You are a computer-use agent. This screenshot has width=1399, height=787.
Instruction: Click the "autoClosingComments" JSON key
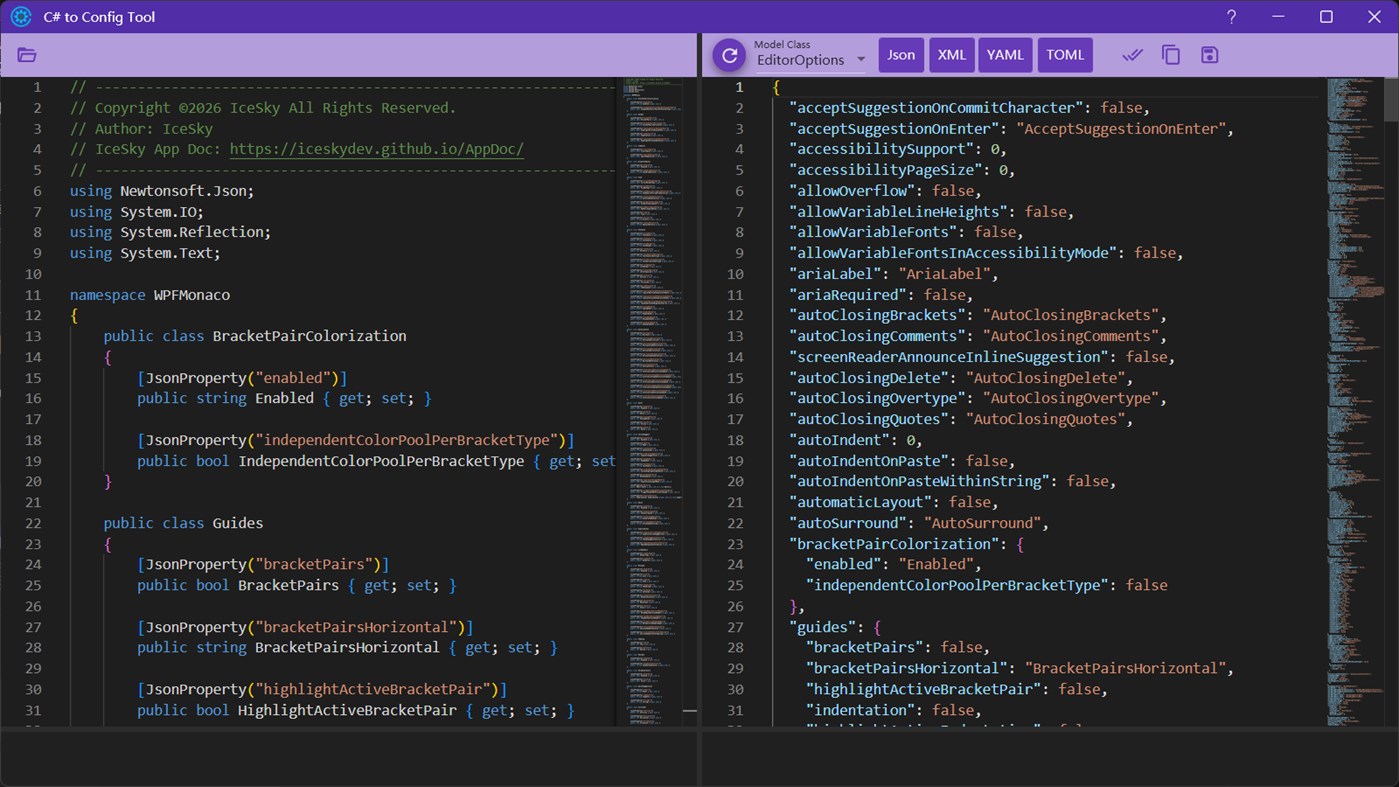pyautogui.click(x=877, y=336)
